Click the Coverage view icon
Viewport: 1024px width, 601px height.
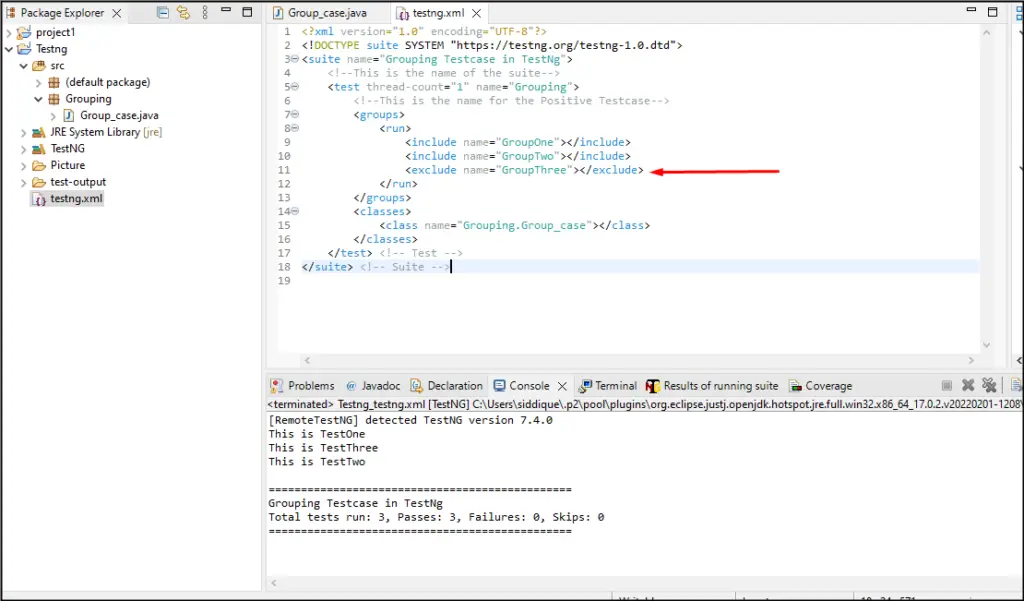tap(795, 386)
